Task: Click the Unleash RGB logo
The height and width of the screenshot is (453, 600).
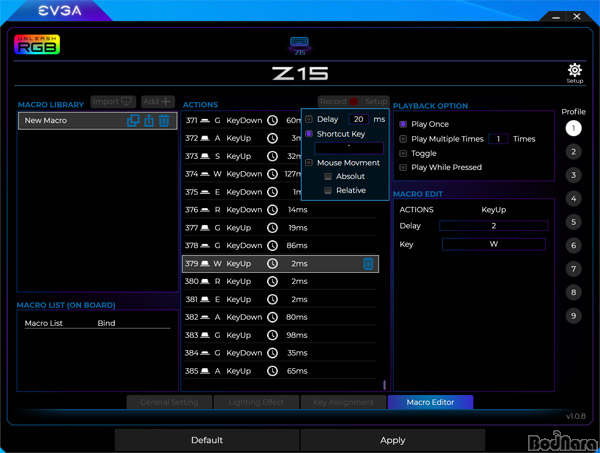Action: [37, 44]
